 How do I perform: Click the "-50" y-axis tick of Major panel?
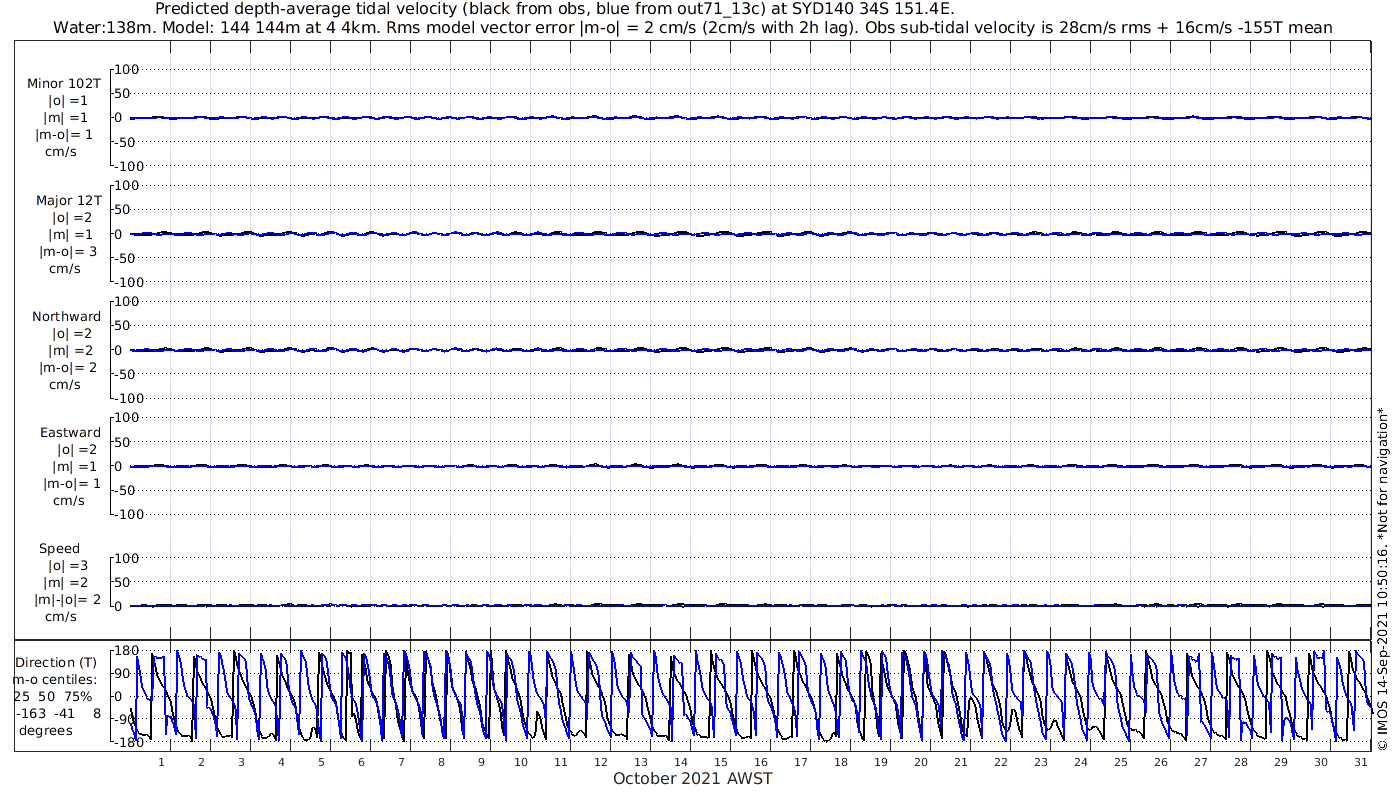tap(126, 258)
